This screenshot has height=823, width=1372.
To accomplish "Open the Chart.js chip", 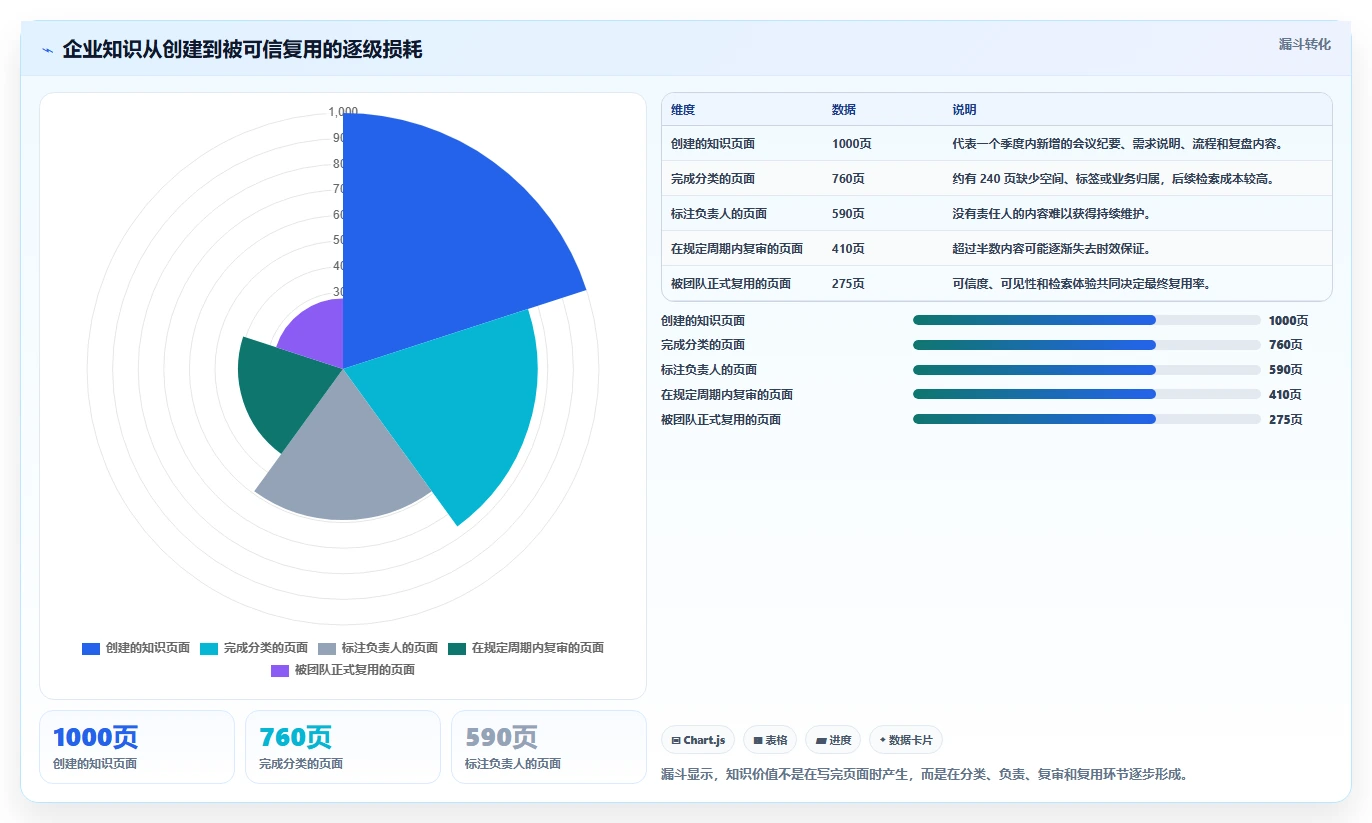I will pyautogui.click(x=698, y=740).
